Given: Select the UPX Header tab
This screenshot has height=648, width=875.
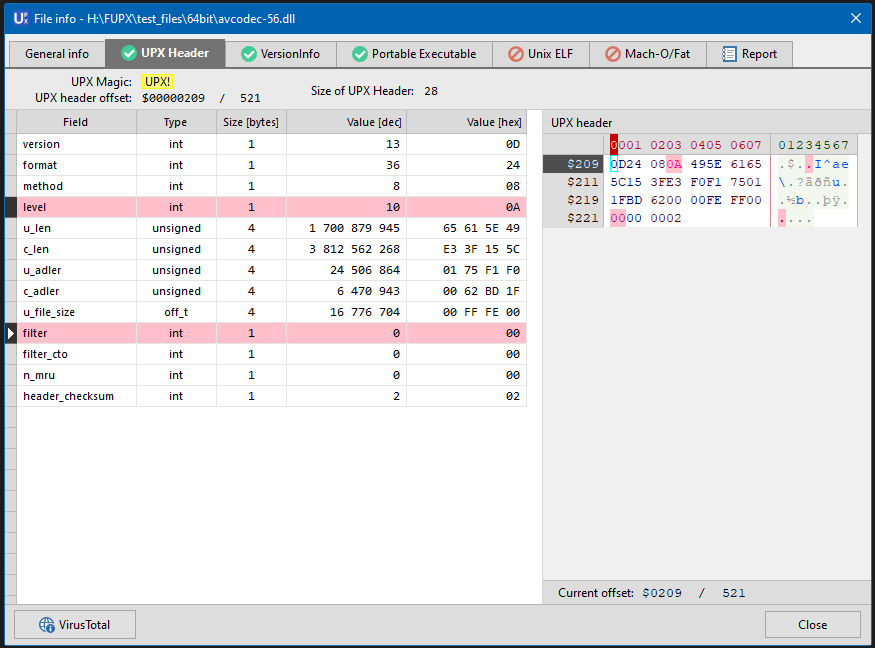Looking at the screenshot, I should point(165,53).
